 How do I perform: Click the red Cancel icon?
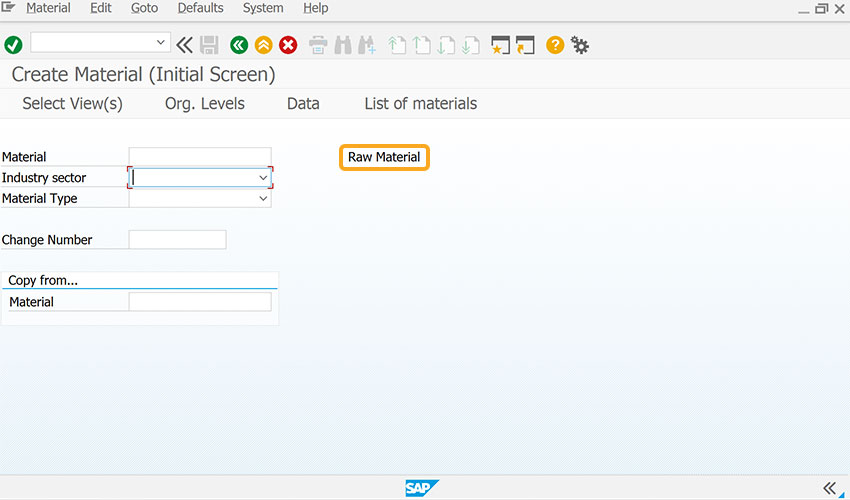coord(288,45)
